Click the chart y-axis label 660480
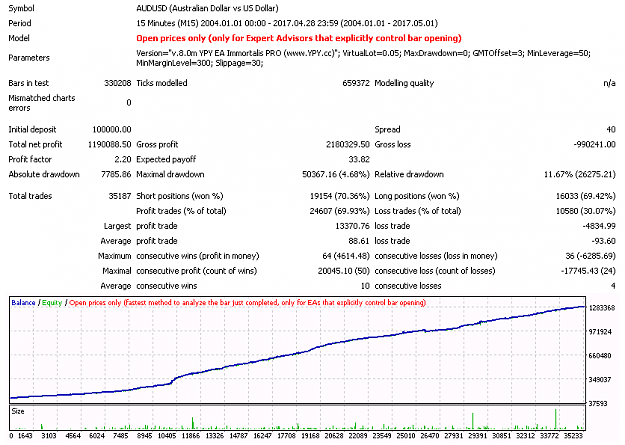The height and width of the screenshot is (445, 625). point(600,356)
